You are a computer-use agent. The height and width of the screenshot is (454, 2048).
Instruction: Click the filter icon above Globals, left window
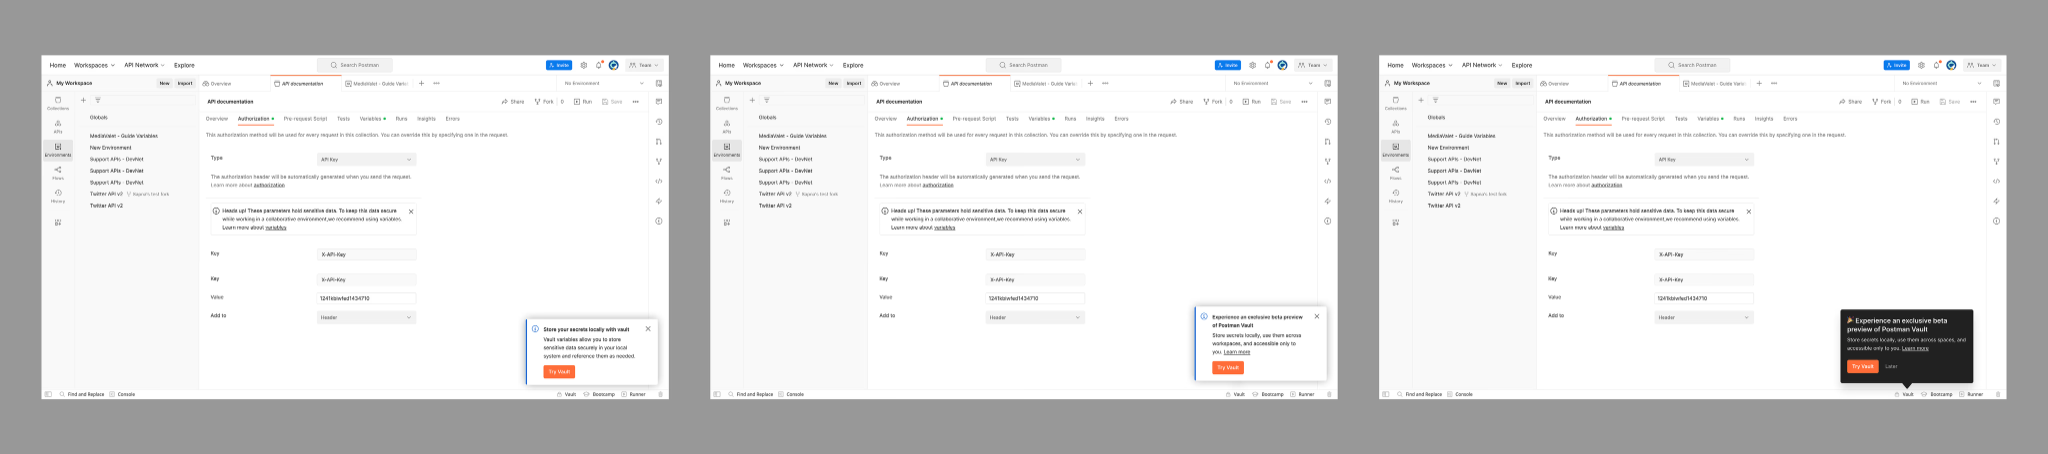pyautogui.click(x=97, y=100)
